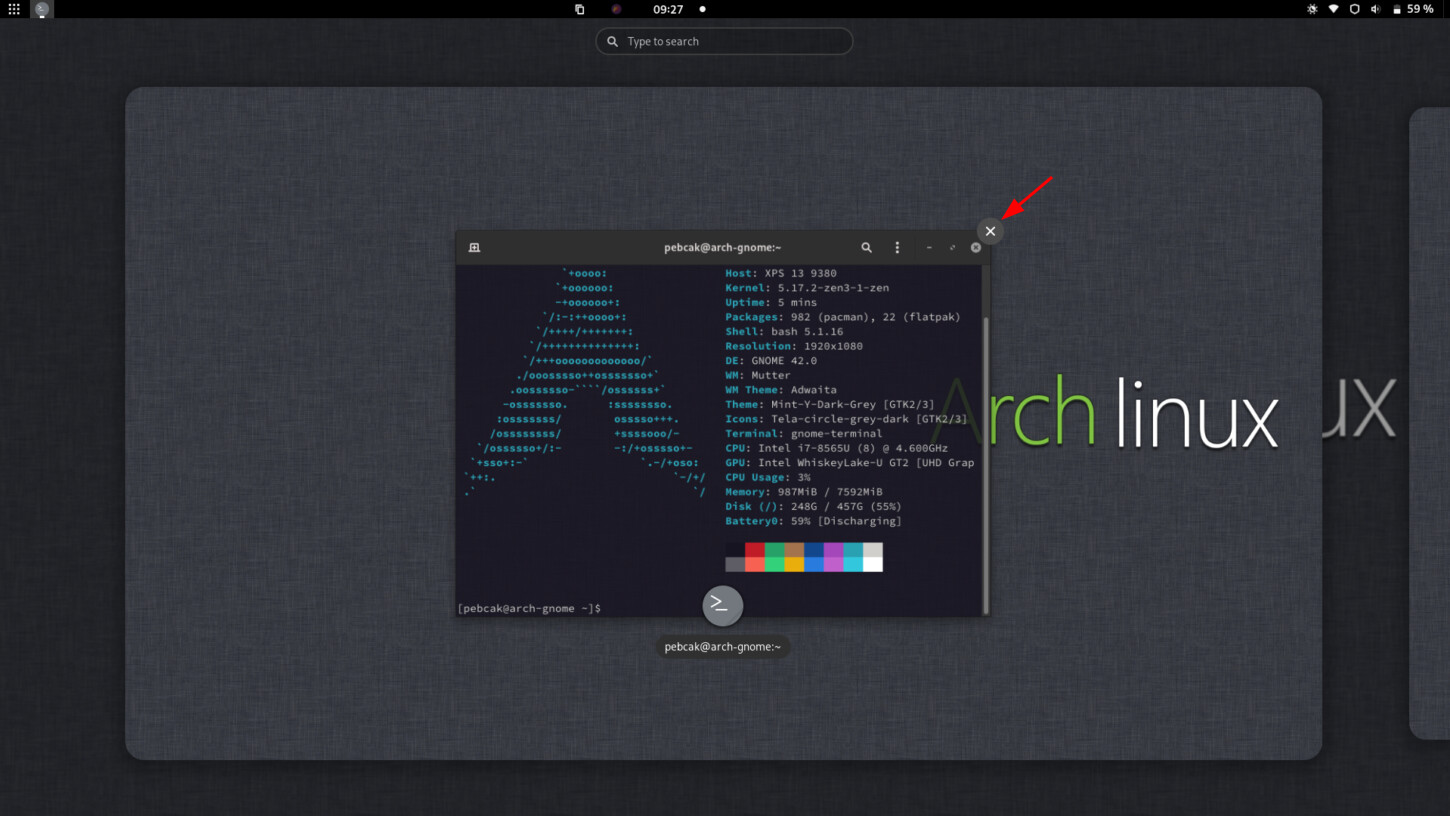Click the dark red circle indicator beside the clock
Viewport: 1450px width, 817px height.
[x=616, y=9]
